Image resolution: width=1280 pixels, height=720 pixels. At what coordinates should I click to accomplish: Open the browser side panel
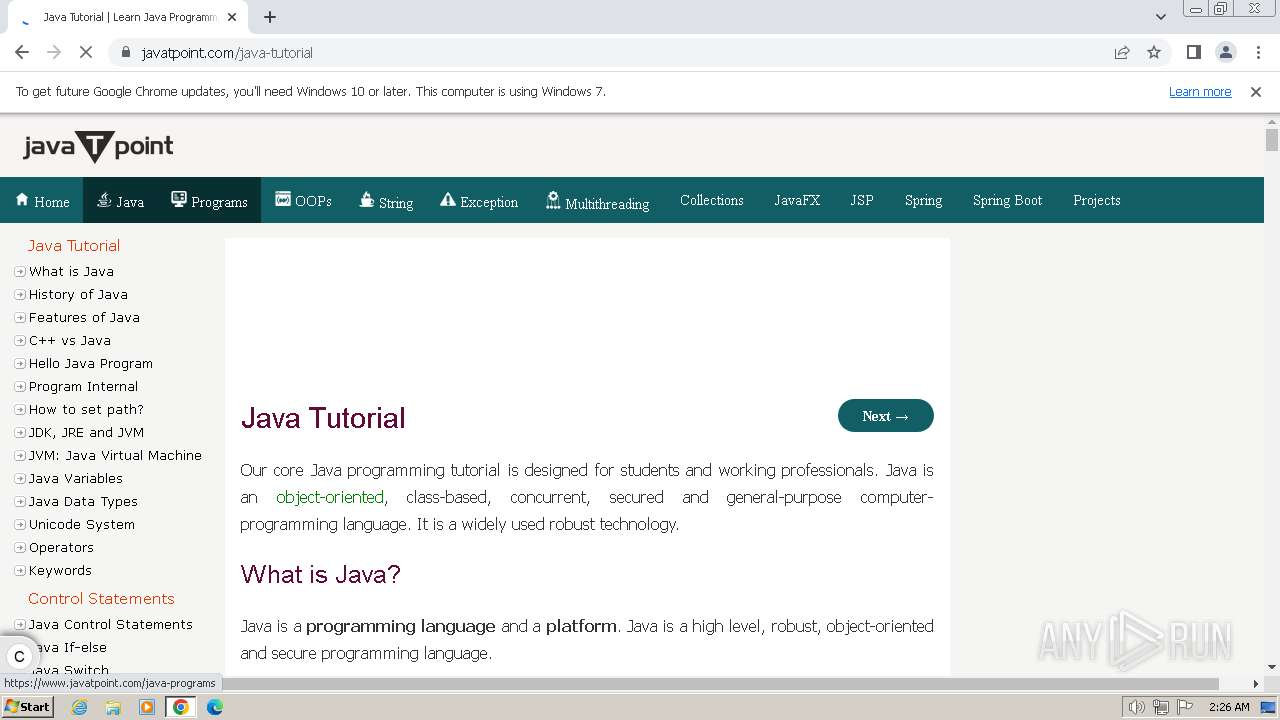(1193, 52)
